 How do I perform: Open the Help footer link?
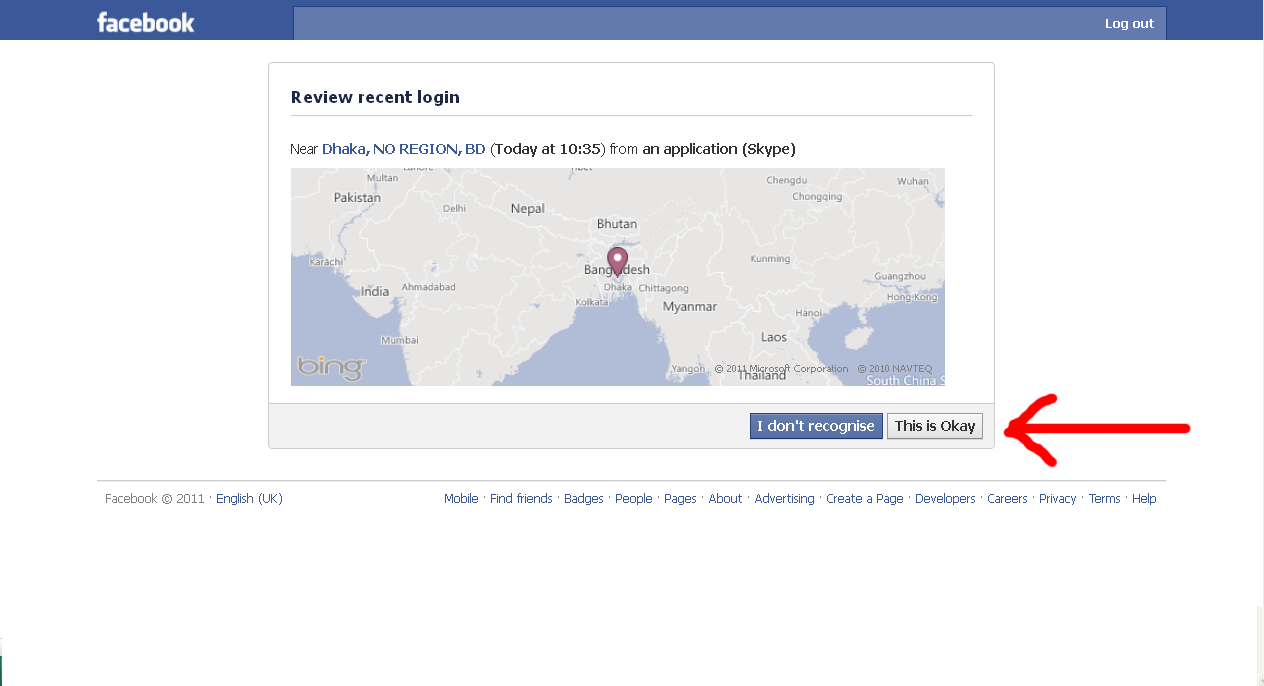[1144, 498]
